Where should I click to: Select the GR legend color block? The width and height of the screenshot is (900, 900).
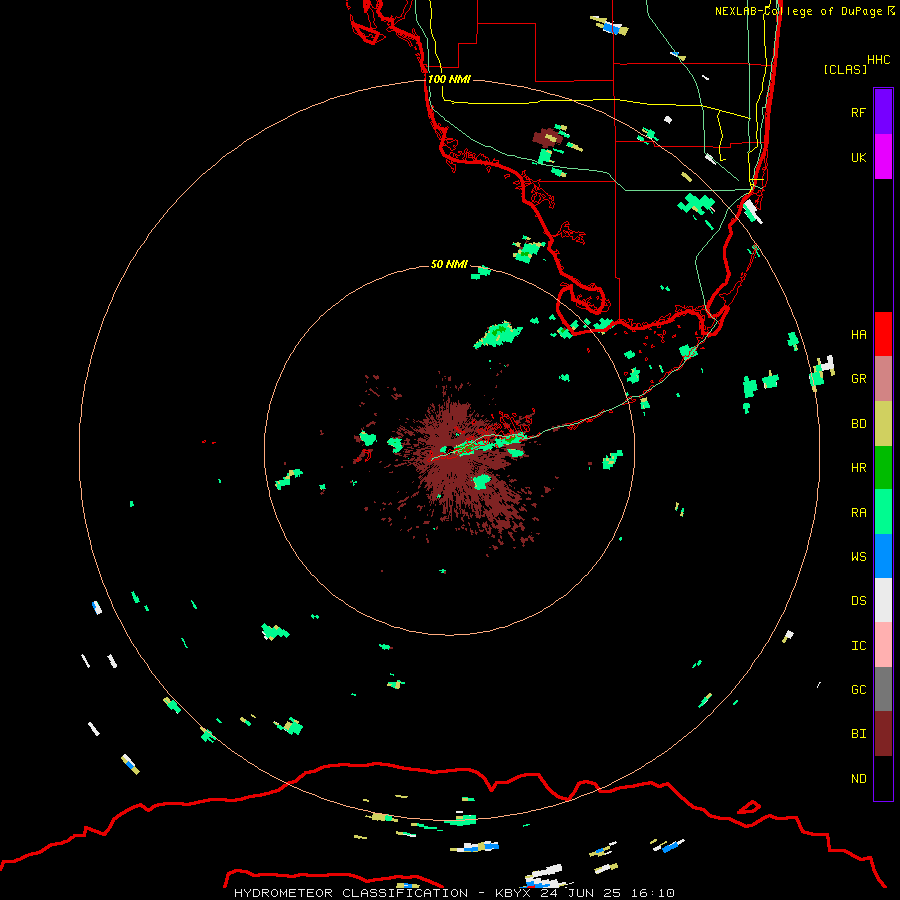click(883, 379)
